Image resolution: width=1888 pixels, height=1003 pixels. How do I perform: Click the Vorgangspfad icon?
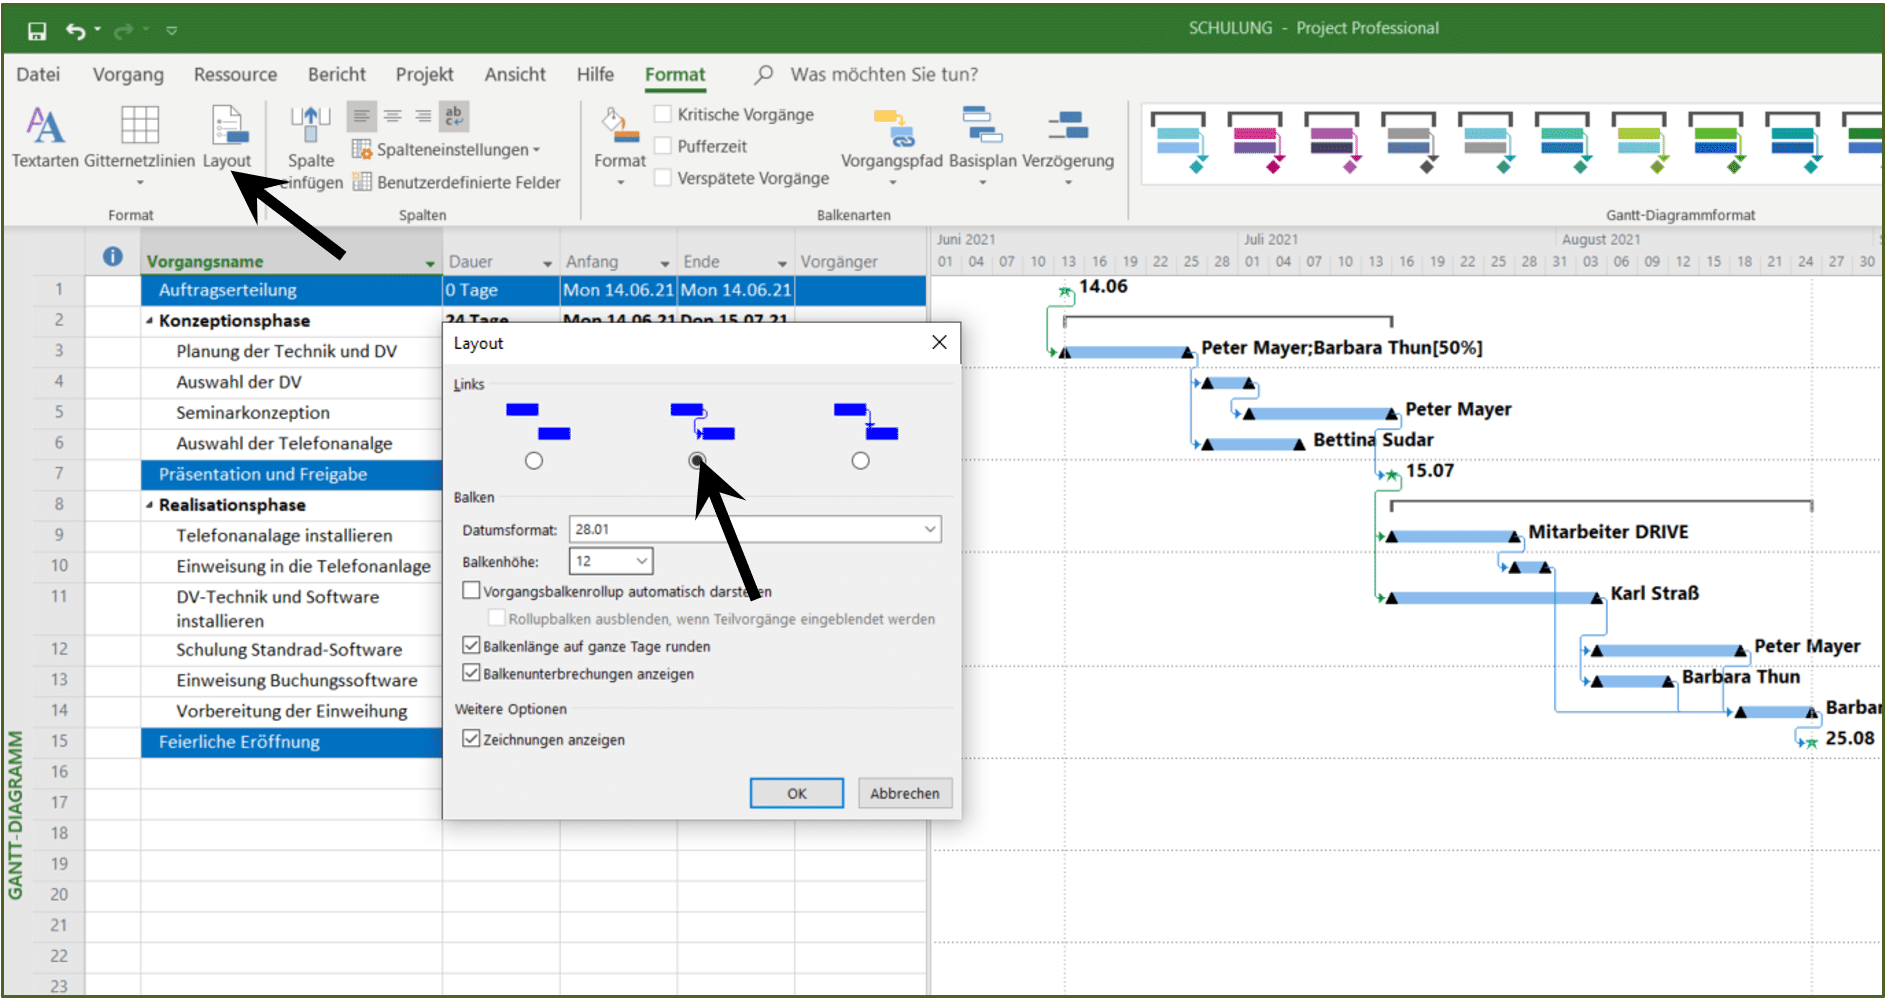tap(892, 128)
